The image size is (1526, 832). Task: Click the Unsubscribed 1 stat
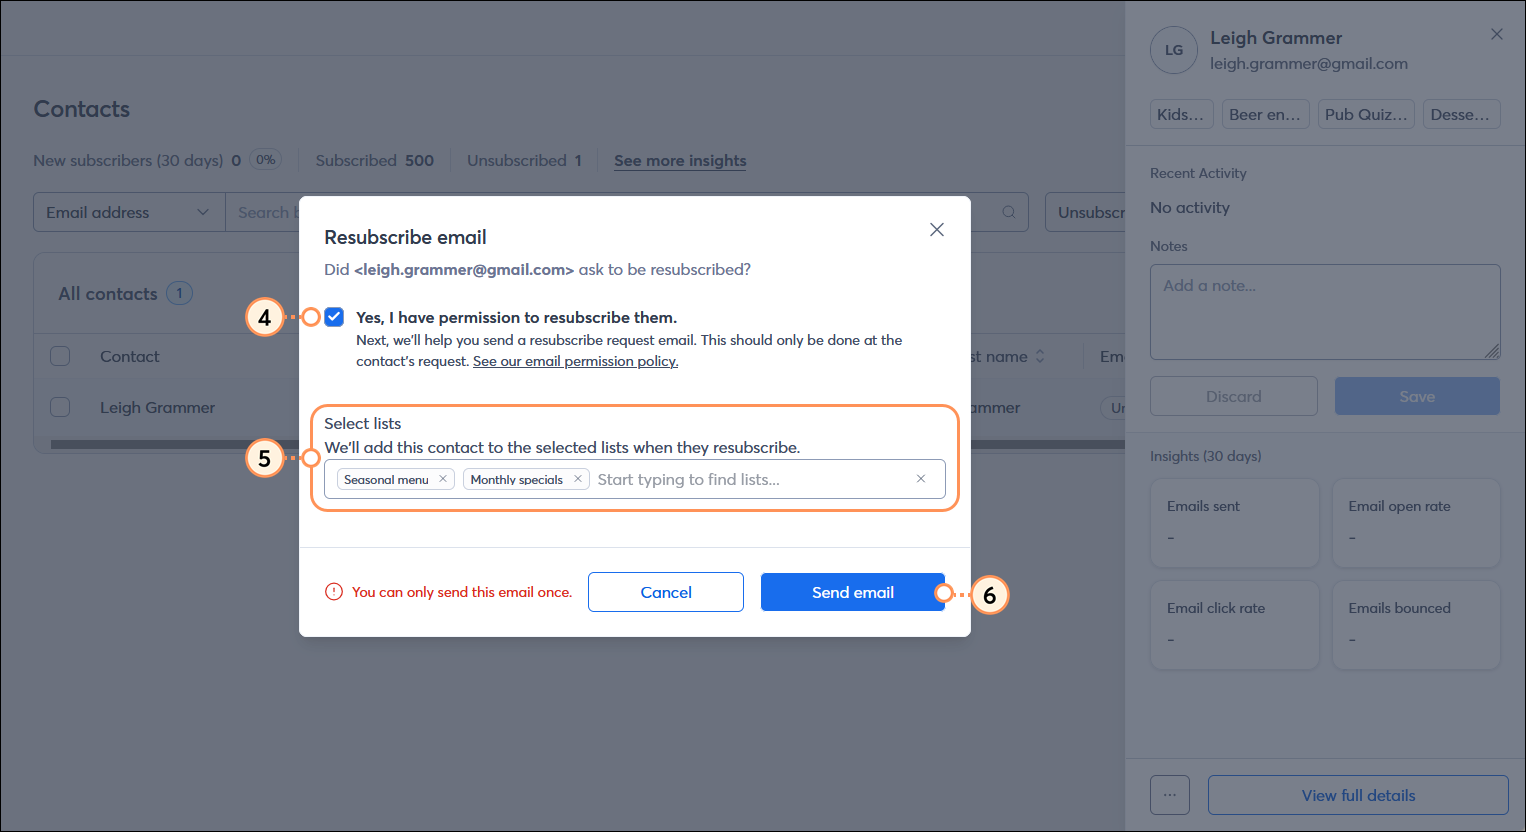pyautogui.click(x=524, y=160)
